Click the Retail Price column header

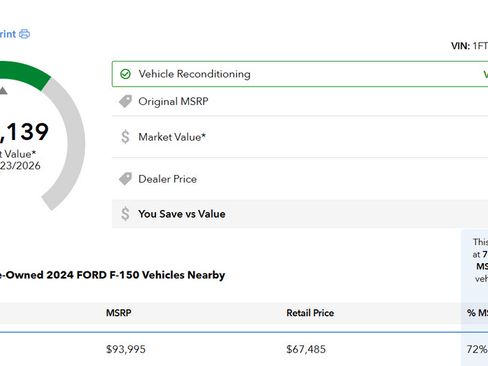point(310,313)
